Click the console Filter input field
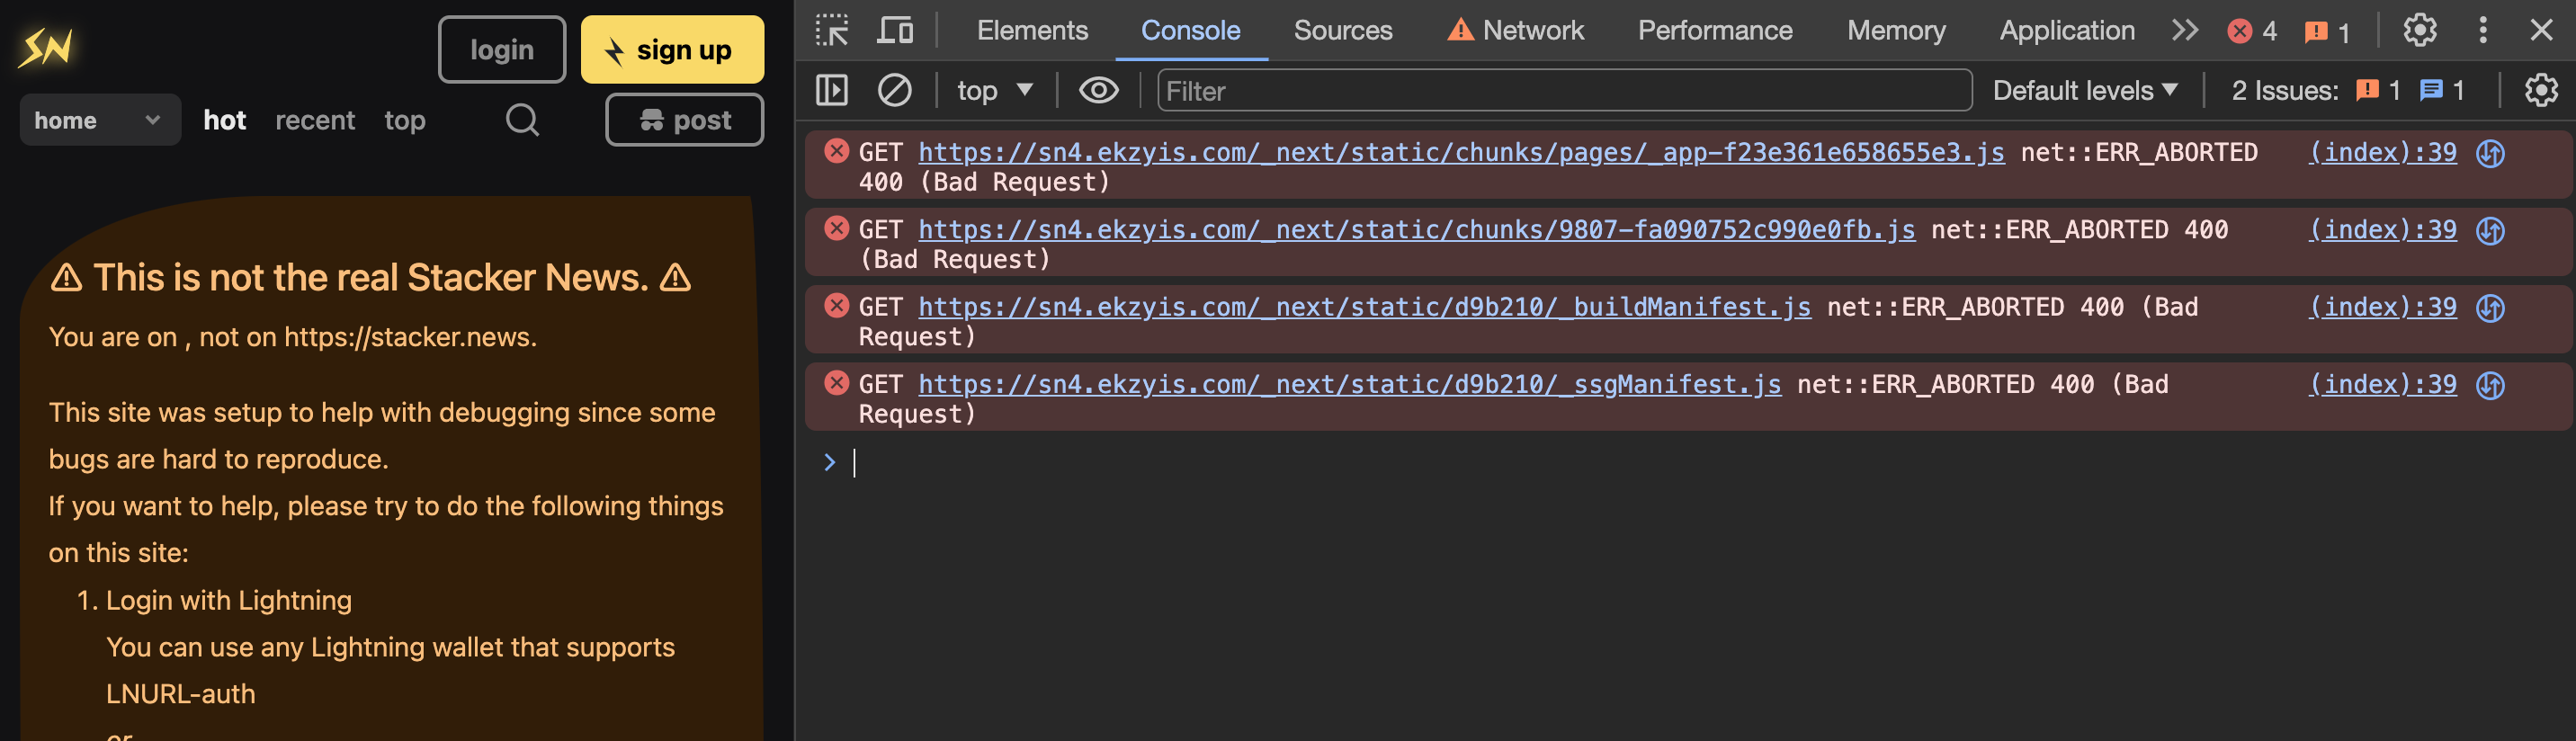 click(x=1563, y=91)
